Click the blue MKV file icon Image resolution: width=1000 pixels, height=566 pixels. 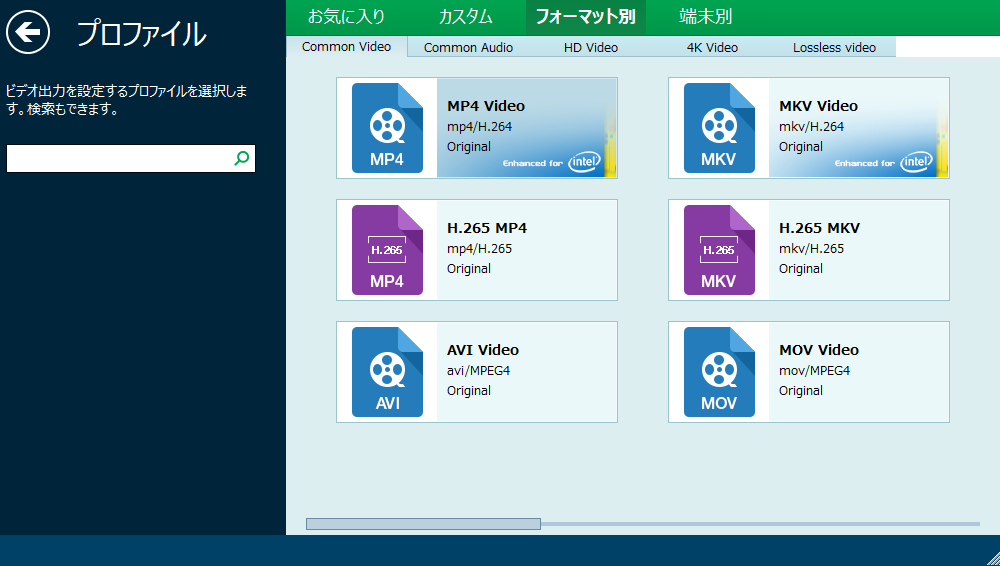[719, 128]
